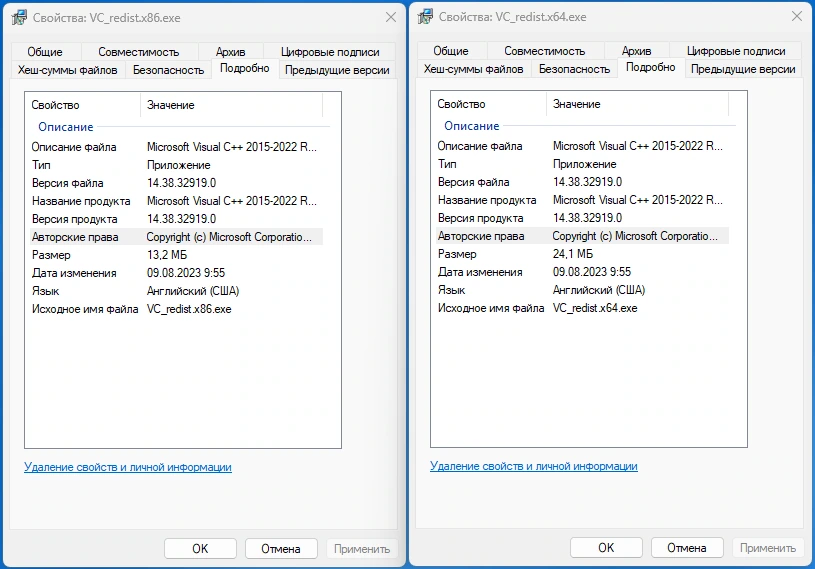Select Версия файла row in x86 window
815x569 pixels.
tap(176, 183)
